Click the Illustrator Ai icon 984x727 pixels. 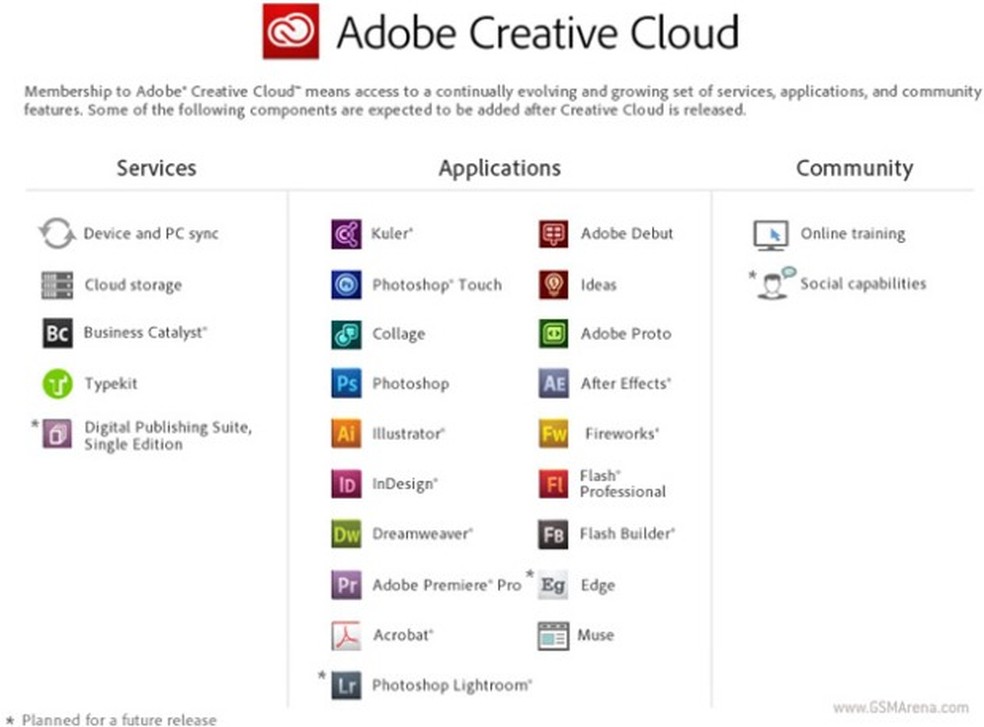point(346,433)
